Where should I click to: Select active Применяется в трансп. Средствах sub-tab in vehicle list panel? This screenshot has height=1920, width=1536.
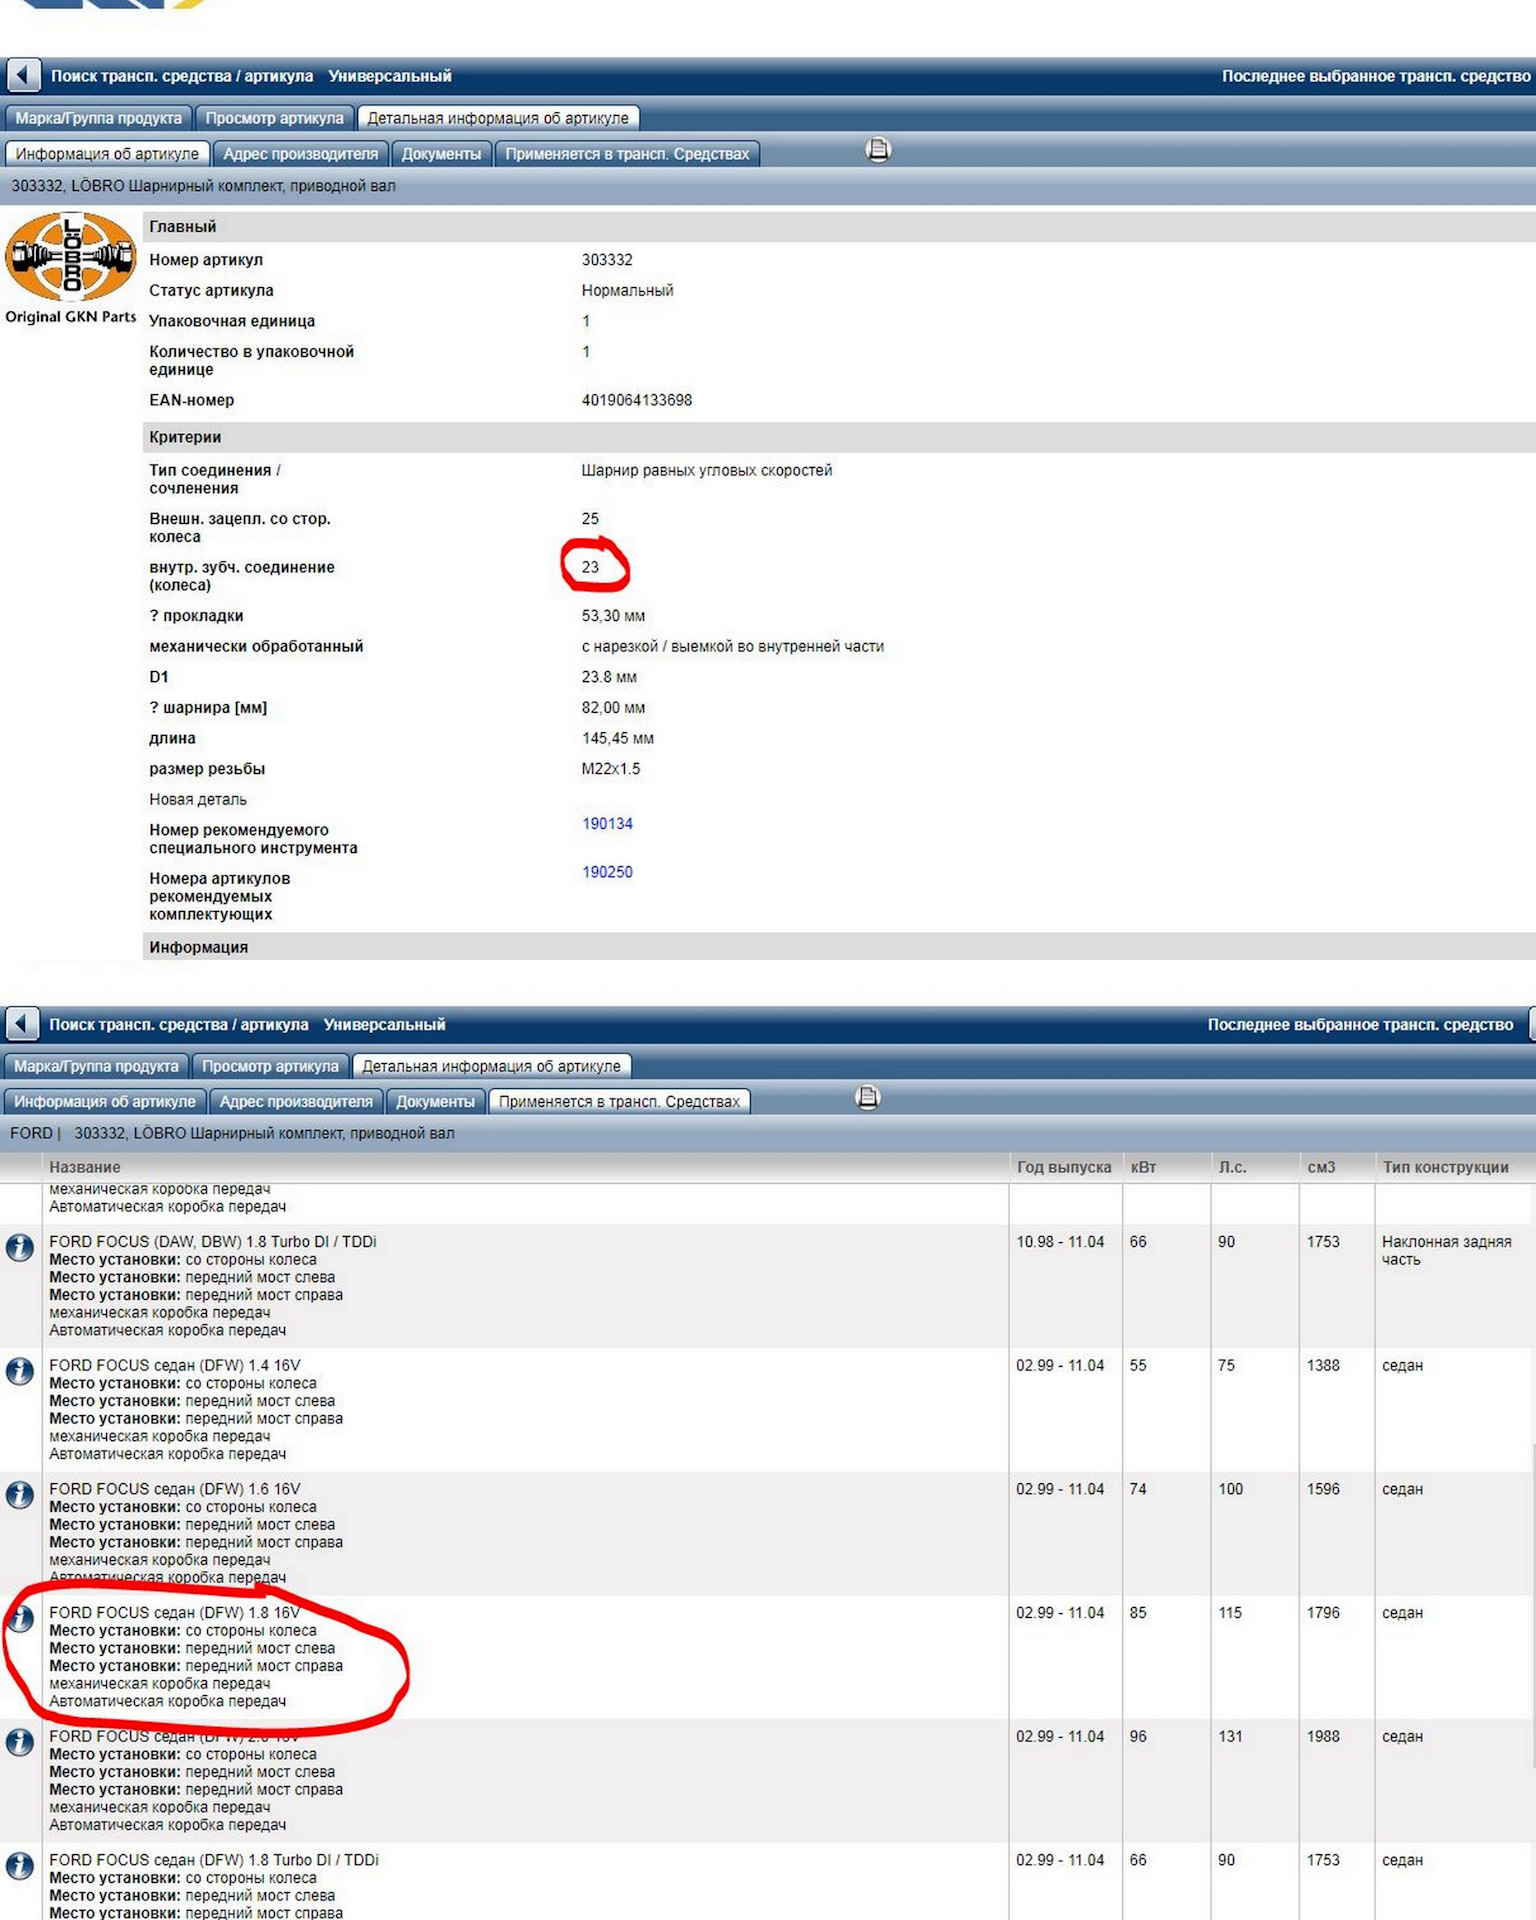click(x=619, y=1102)
